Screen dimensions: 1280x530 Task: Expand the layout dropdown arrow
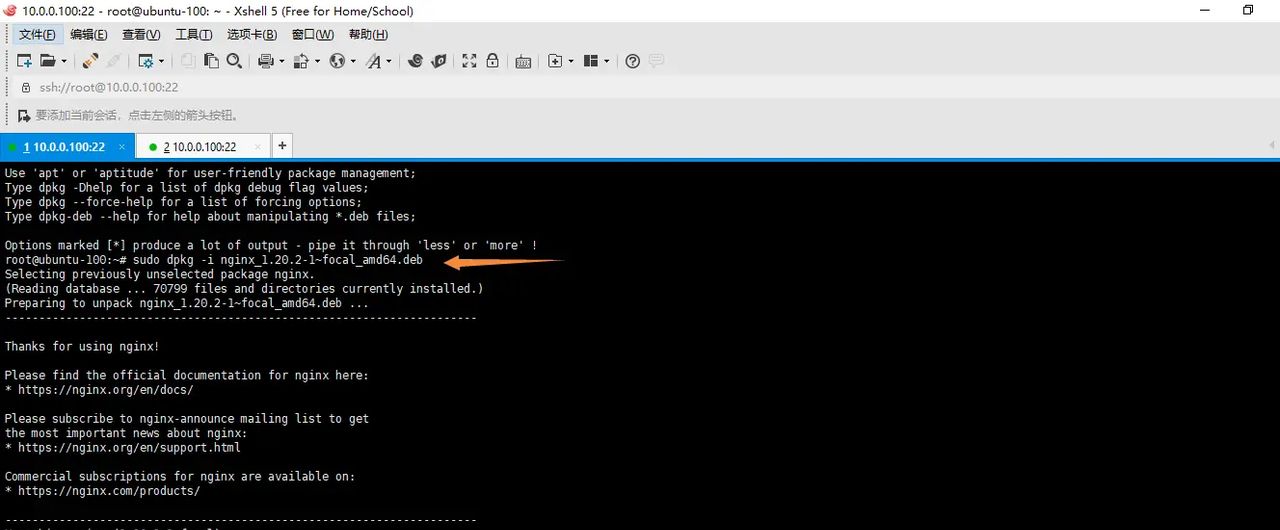606,62
